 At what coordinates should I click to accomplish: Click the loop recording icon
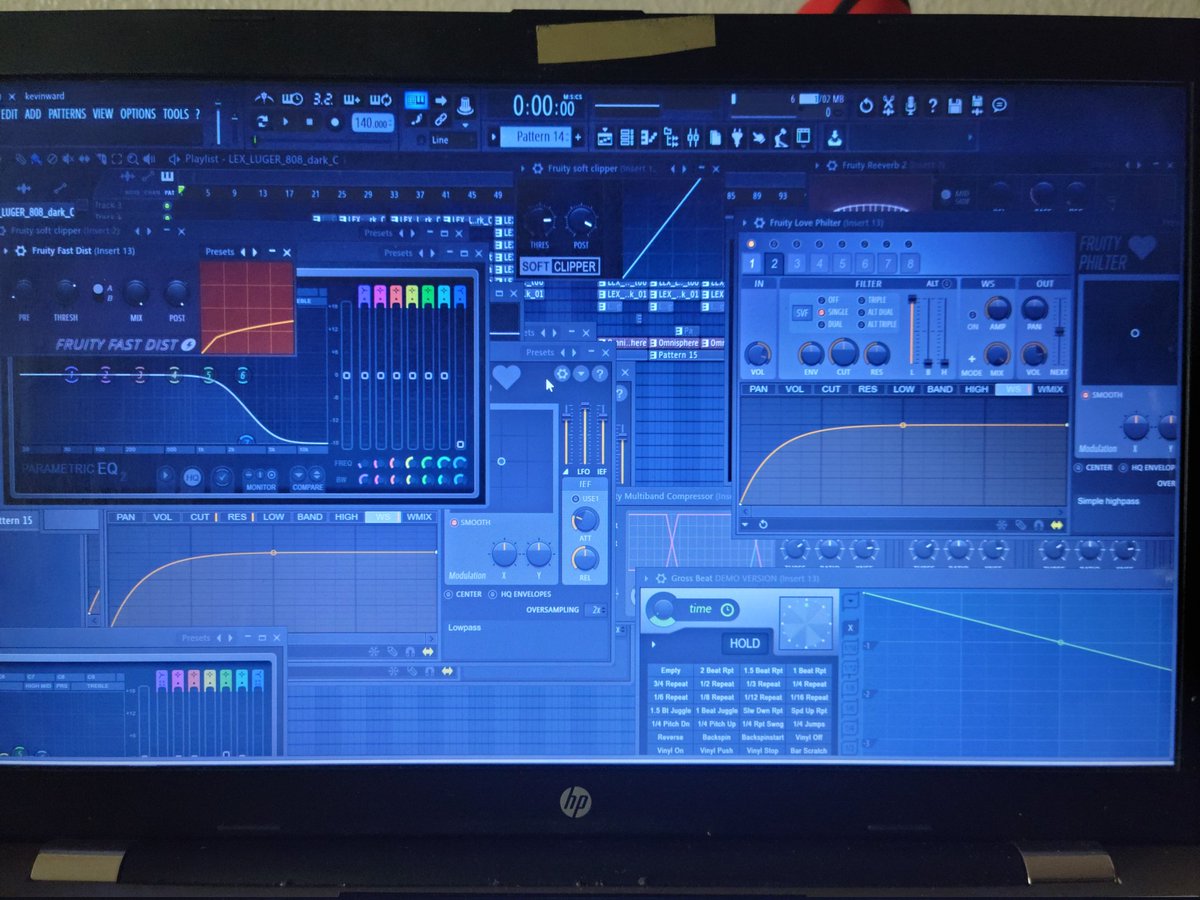click(x=380, y=99)
